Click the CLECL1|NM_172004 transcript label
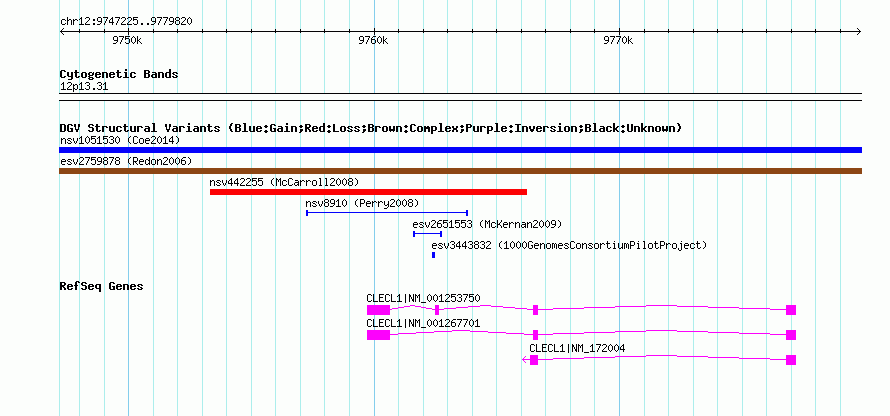The width and height of the screenshot is (890, 416). [x=577, y=348]
